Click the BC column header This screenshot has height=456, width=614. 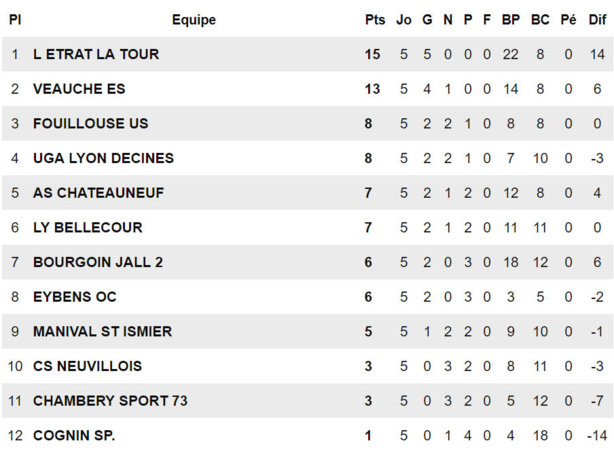coord(540,20)
